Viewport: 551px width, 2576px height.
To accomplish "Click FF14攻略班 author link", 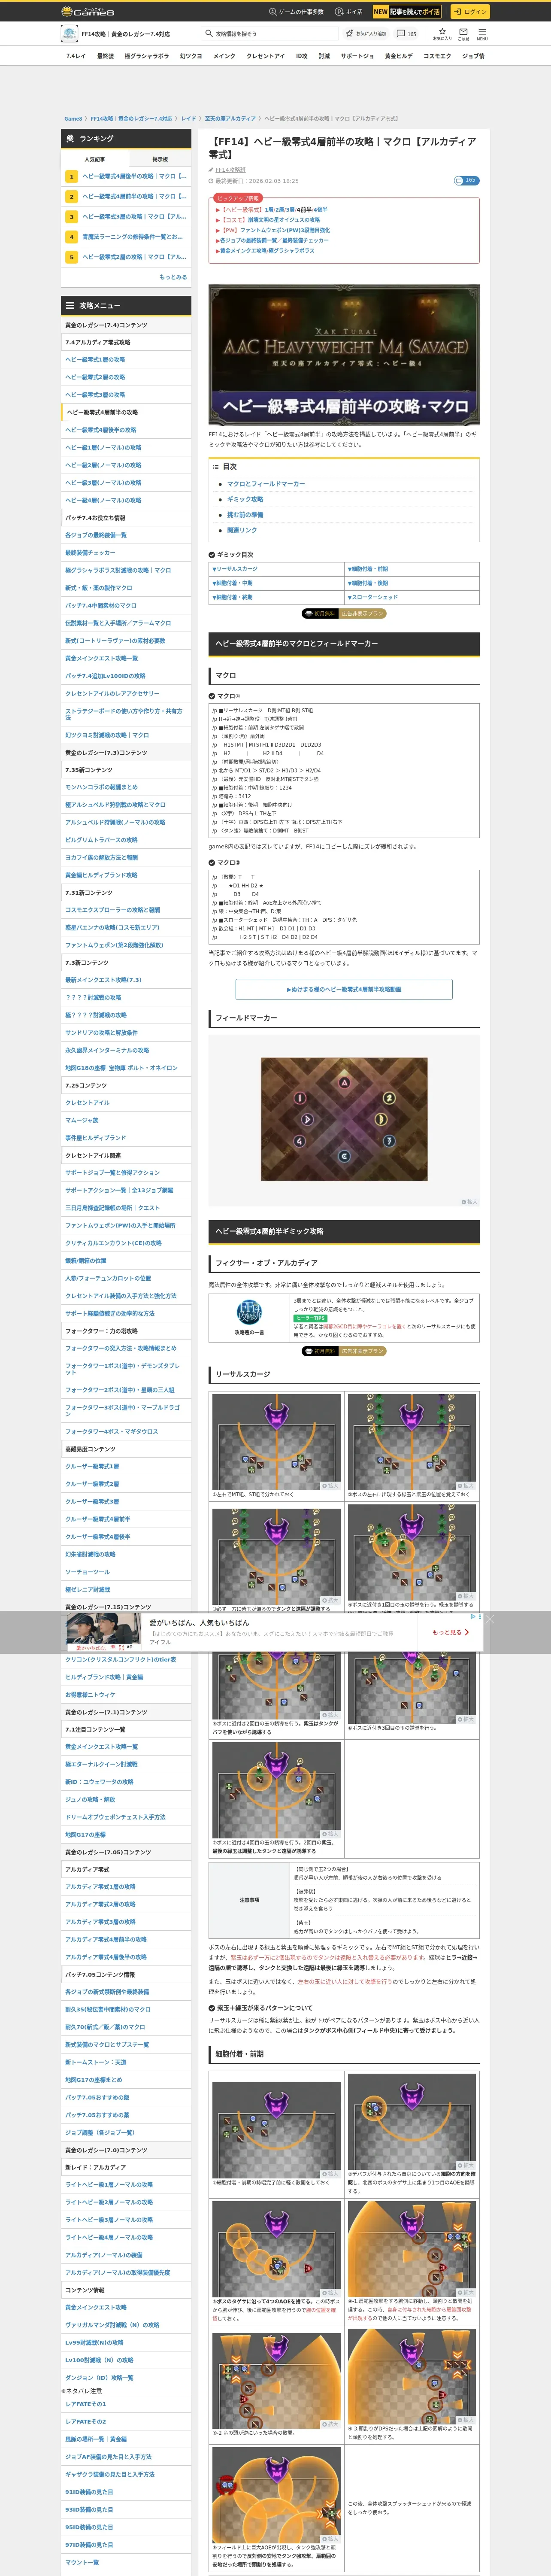I will pos(230,170).
